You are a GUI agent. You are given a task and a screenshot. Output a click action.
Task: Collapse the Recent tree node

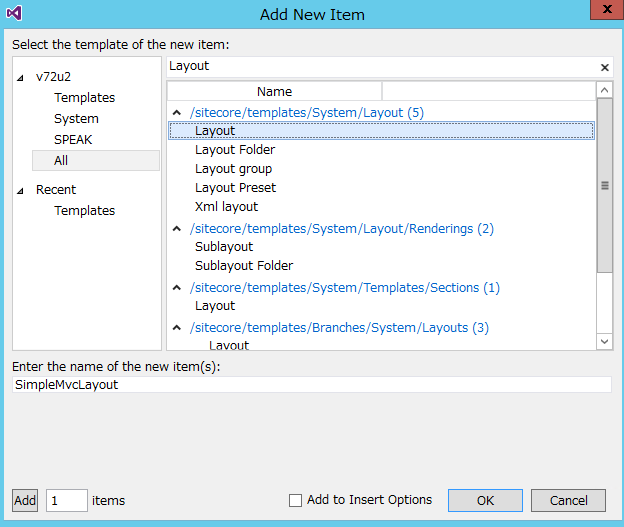click(x=20, y=191)
